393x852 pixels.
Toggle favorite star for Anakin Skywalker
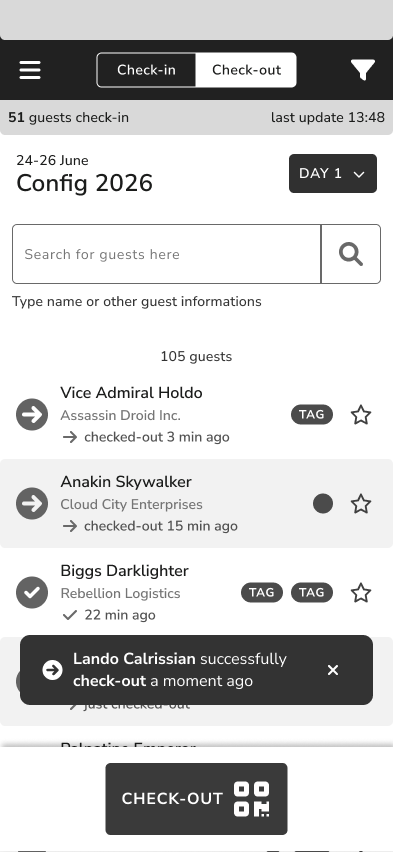(x=361, y=504)
